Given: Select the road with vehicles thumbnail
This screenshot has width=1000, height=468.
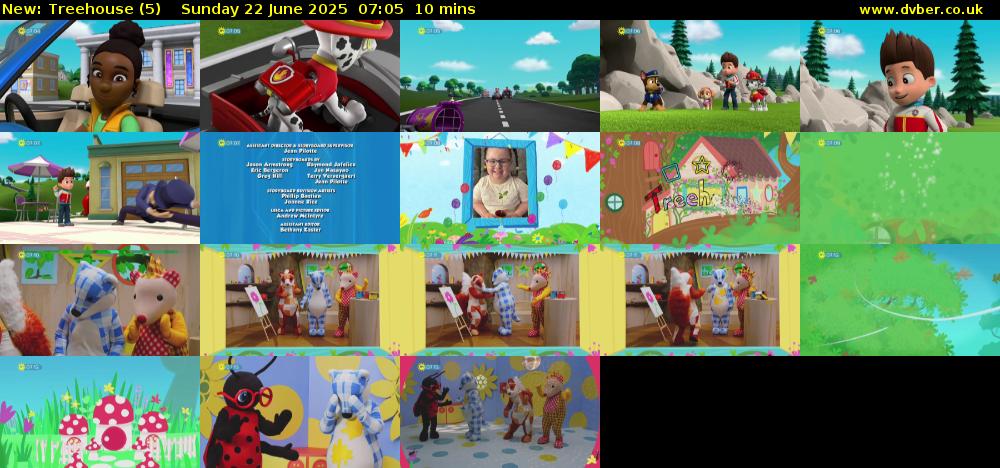Looking at the screenshot, I should (500, 76).
